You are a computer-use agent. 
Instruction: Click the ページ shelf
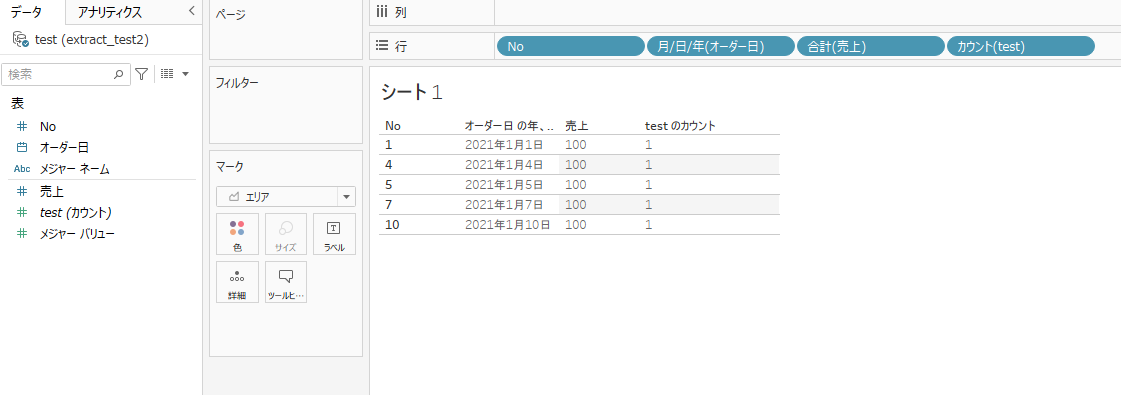tap(286, 30)
